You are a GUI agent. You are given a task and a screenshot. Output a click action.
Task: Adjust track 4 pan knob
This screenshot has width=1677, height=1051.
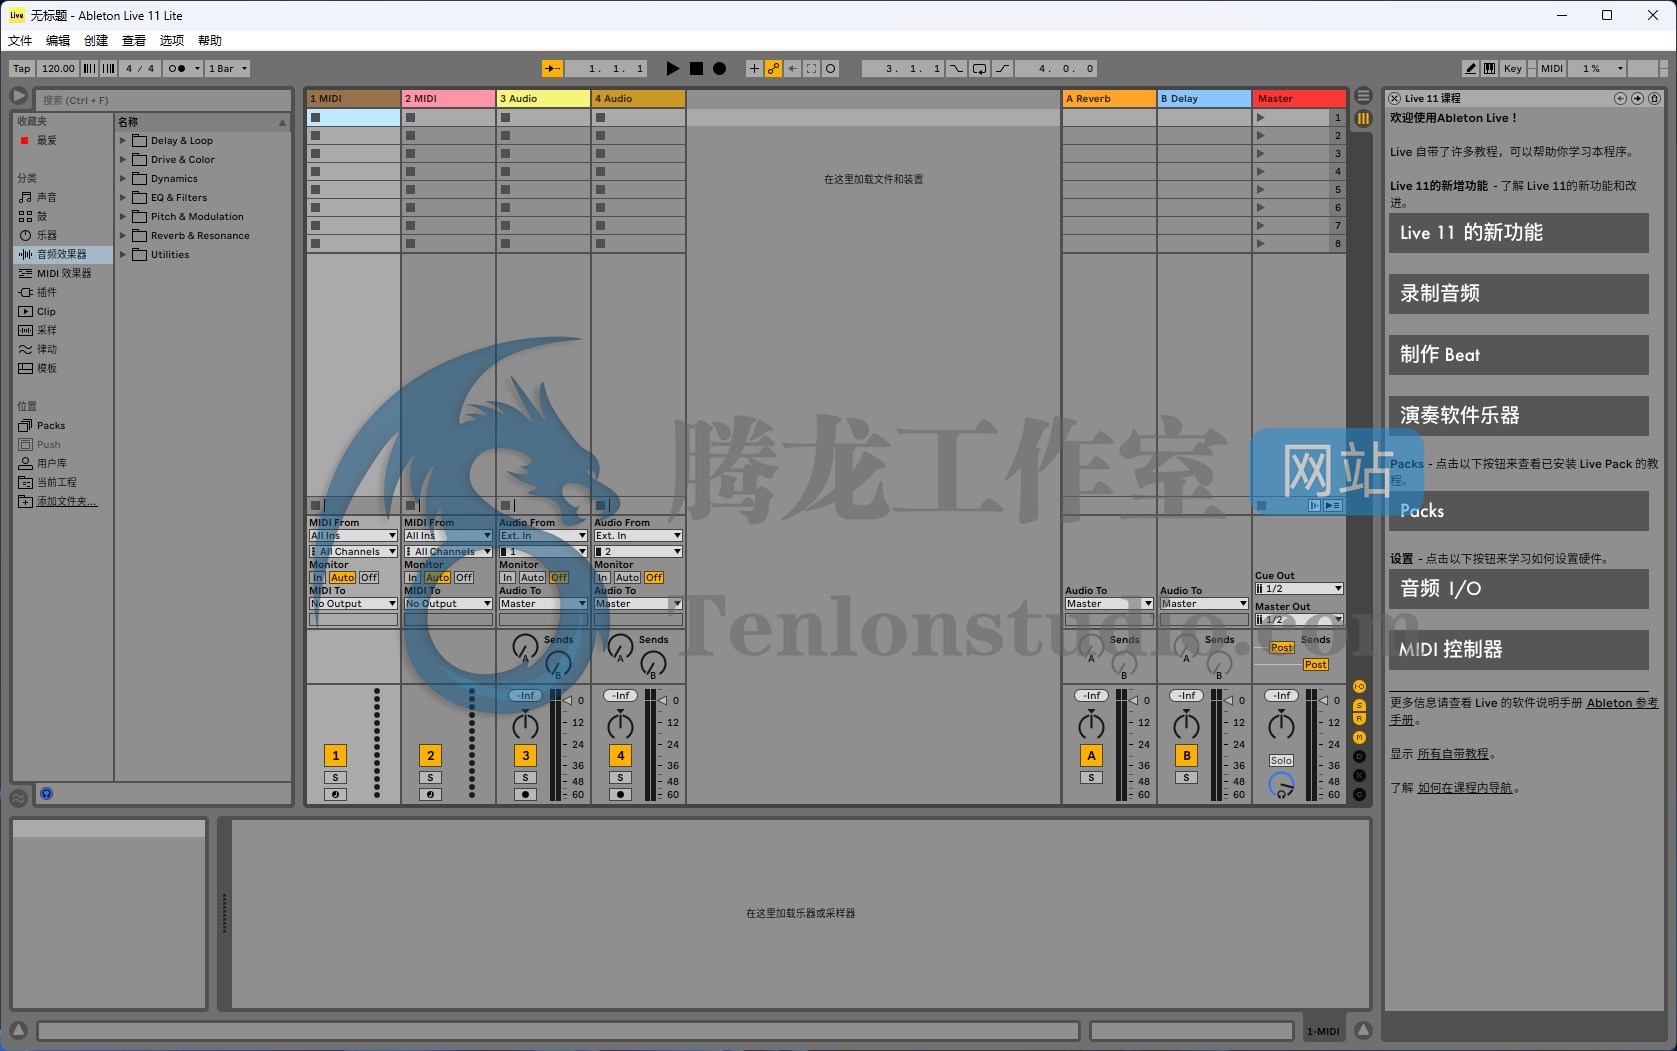(620, 725)
